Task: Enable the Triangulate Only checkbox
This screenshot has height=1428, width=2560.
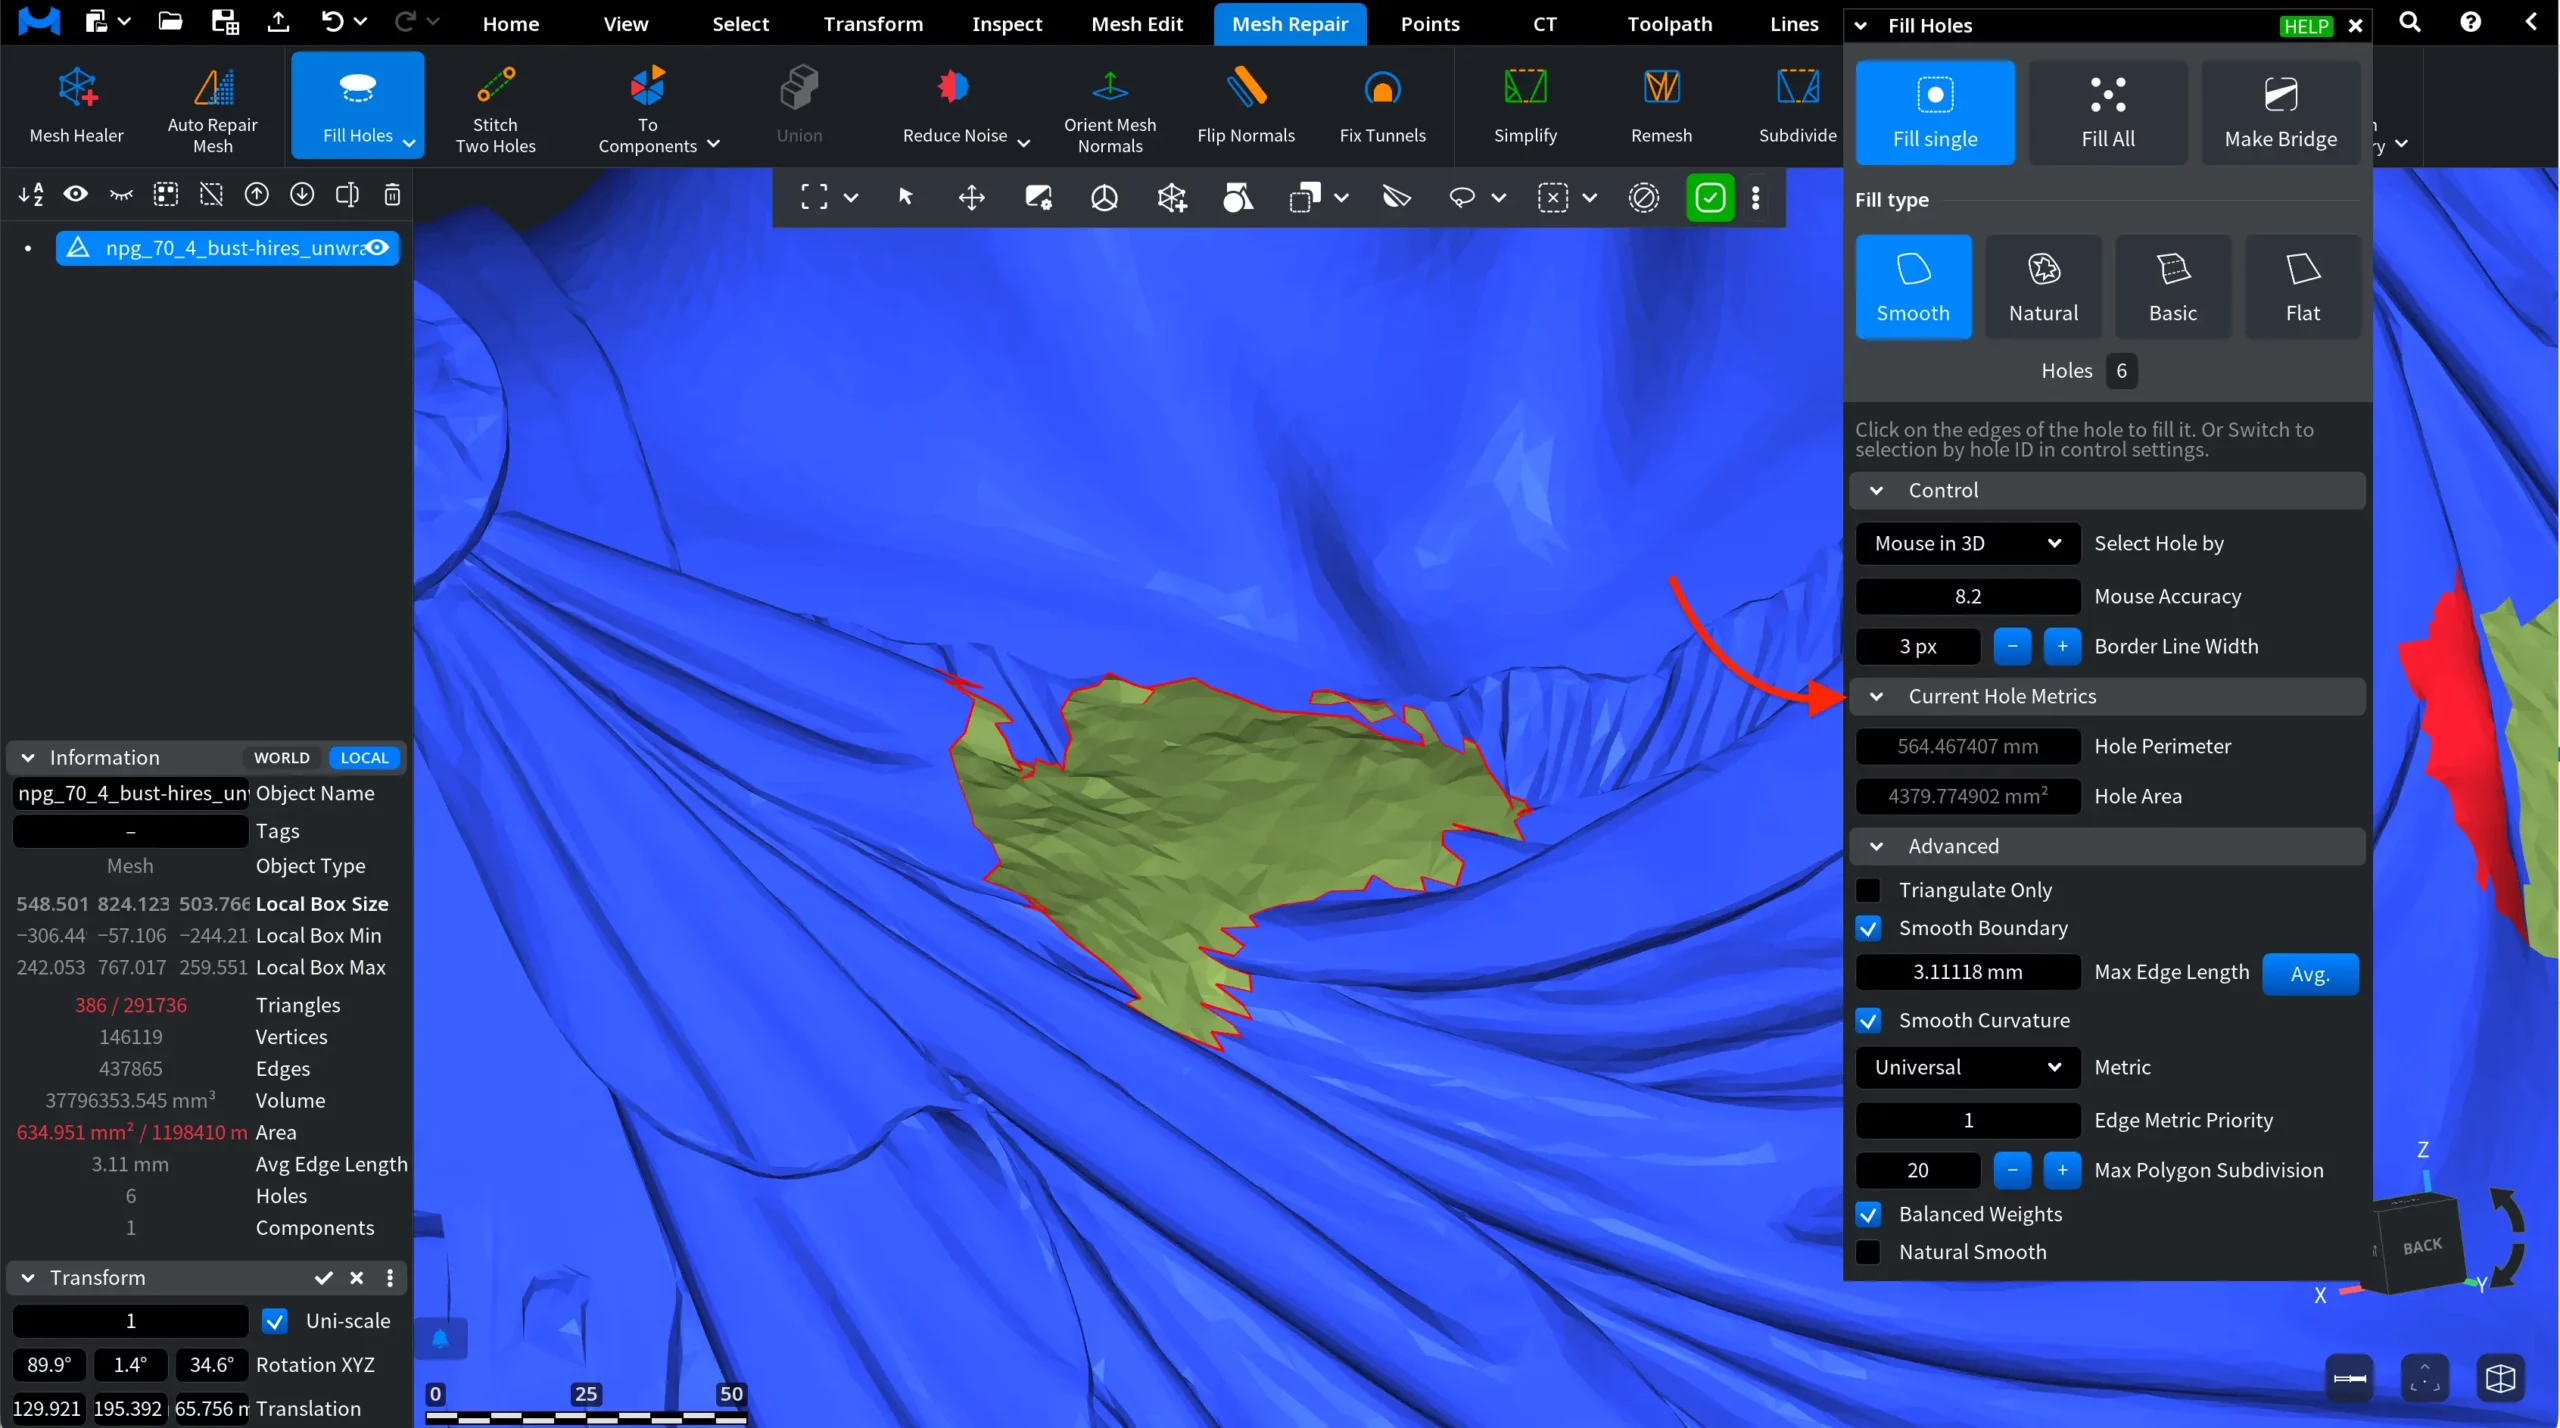Action: tap(1867, 890)
